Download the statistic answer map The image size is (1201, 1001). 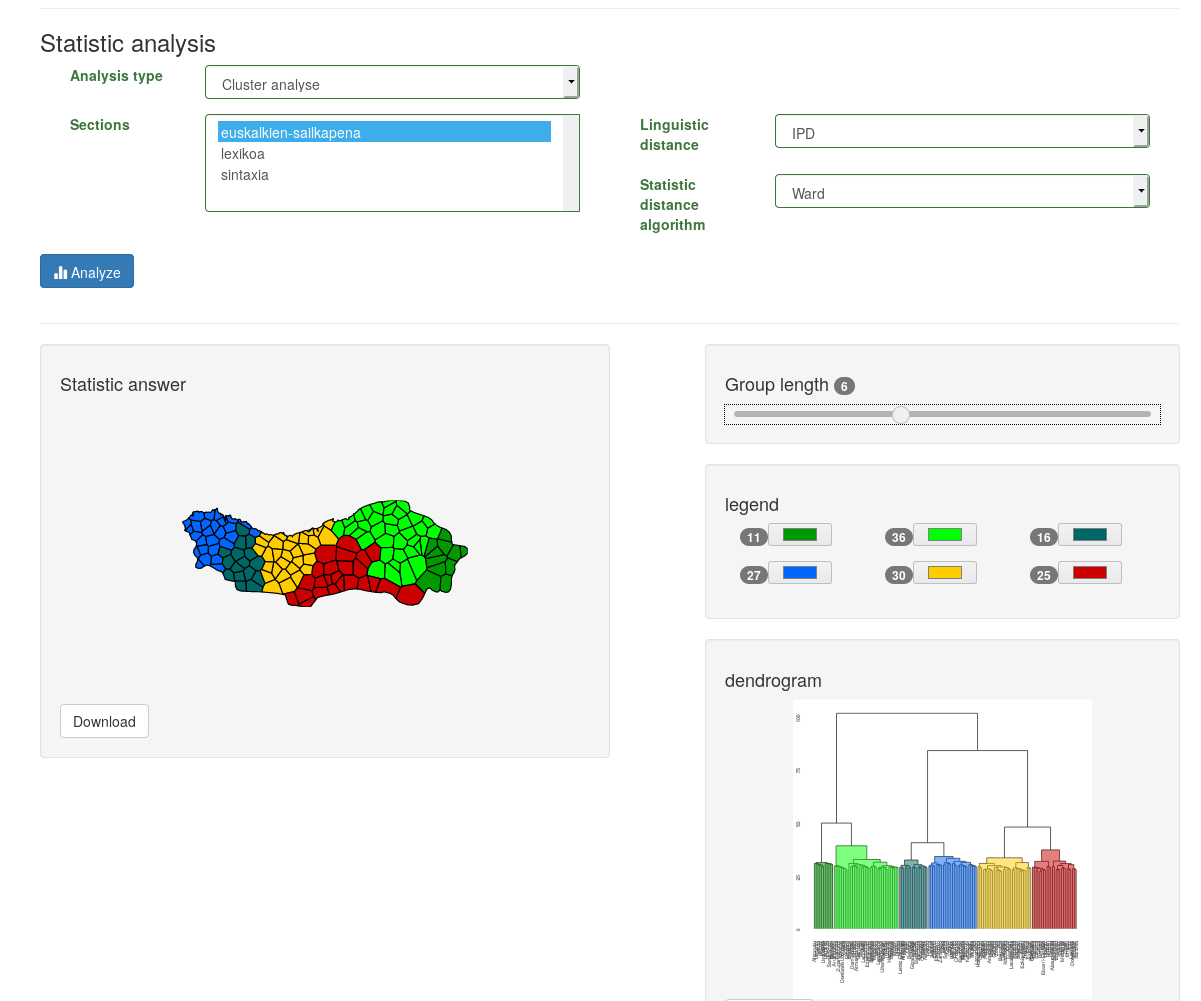point(104,721)
